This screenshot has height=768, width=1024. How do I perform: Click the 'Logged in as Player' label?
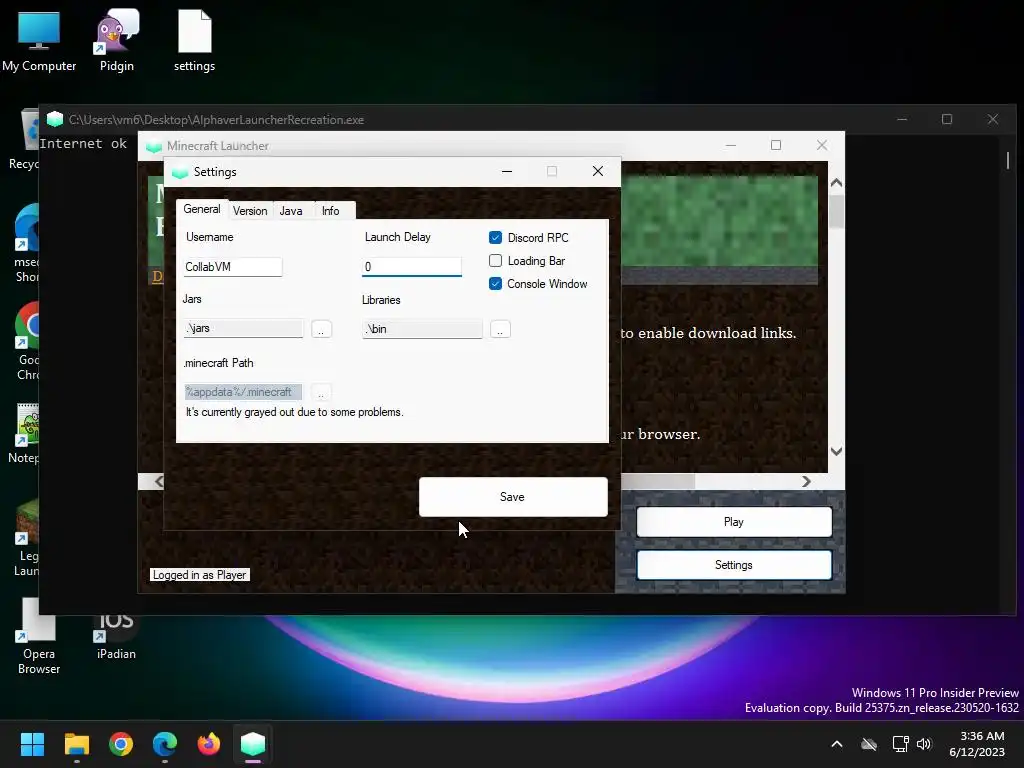(x=199, y=575)
